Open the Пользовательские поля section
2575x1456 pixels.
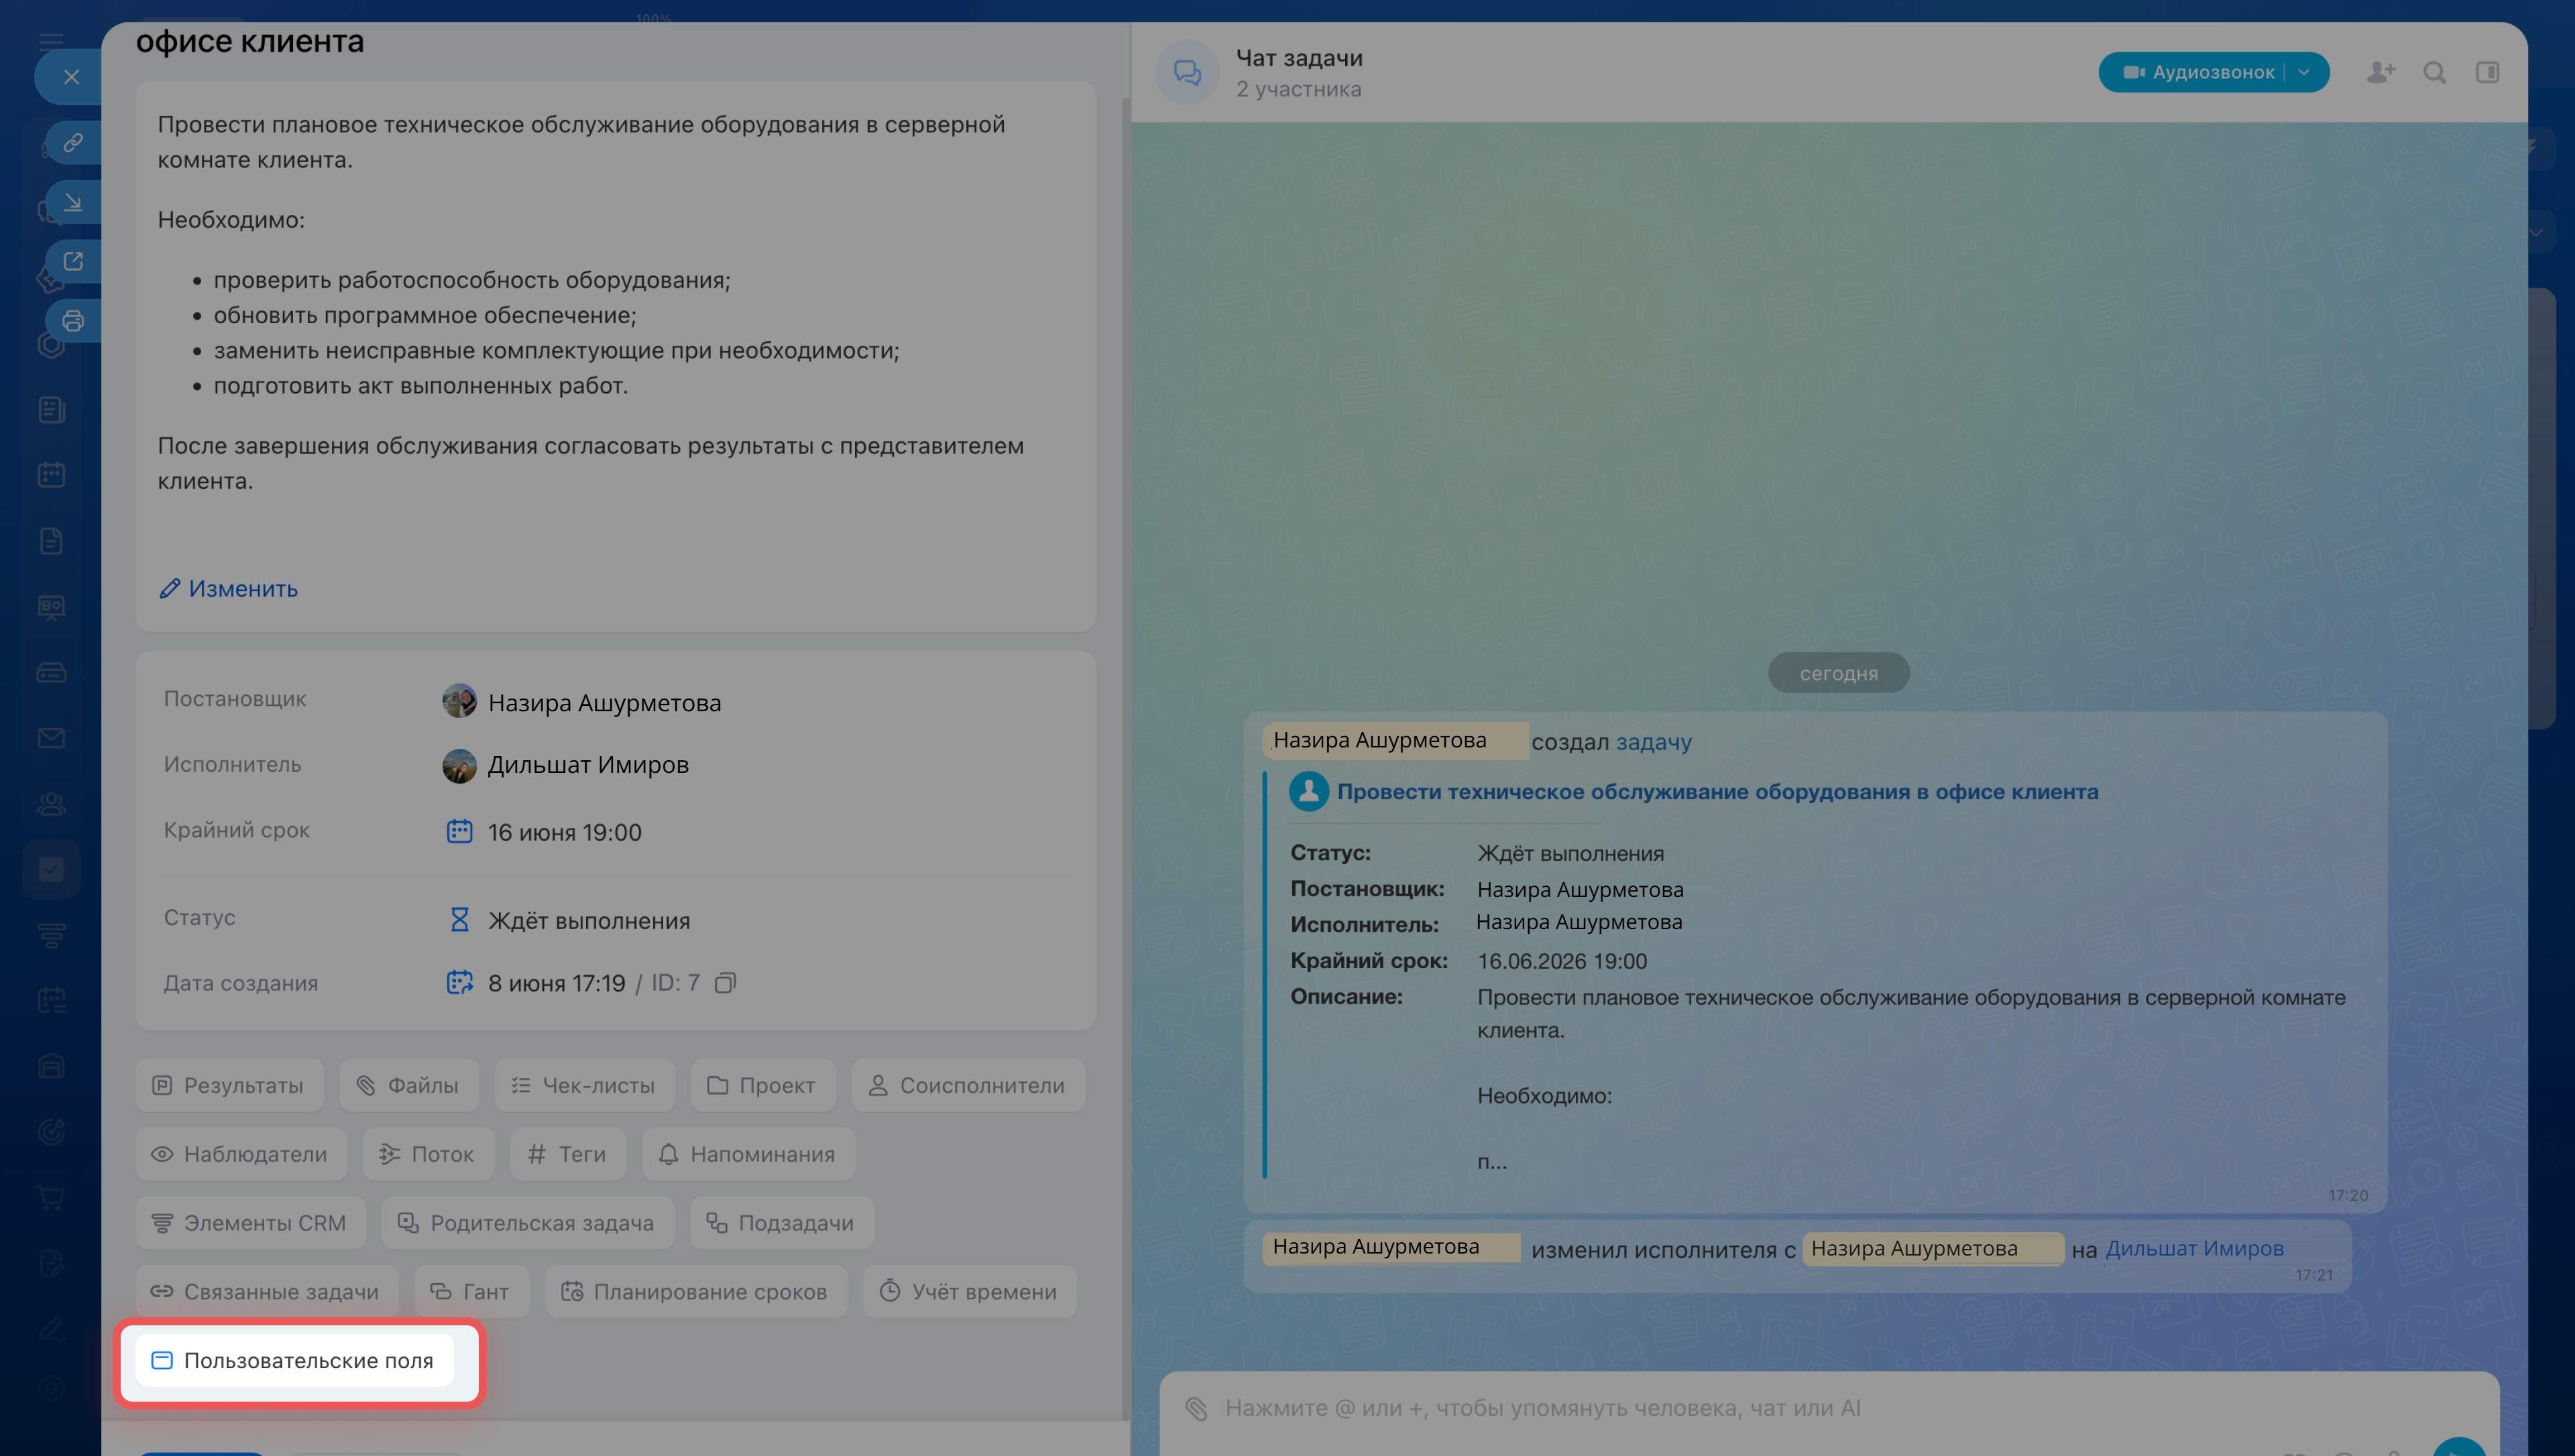(294, 1361)
